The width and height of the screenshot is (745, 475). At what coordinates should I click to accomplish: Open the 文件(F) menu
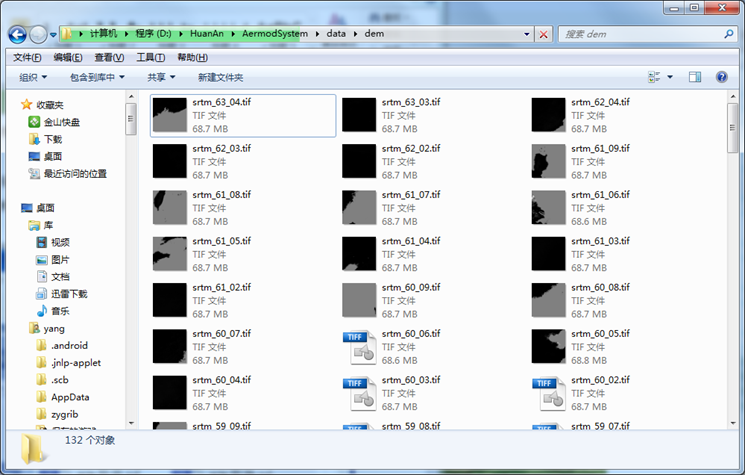26,58
